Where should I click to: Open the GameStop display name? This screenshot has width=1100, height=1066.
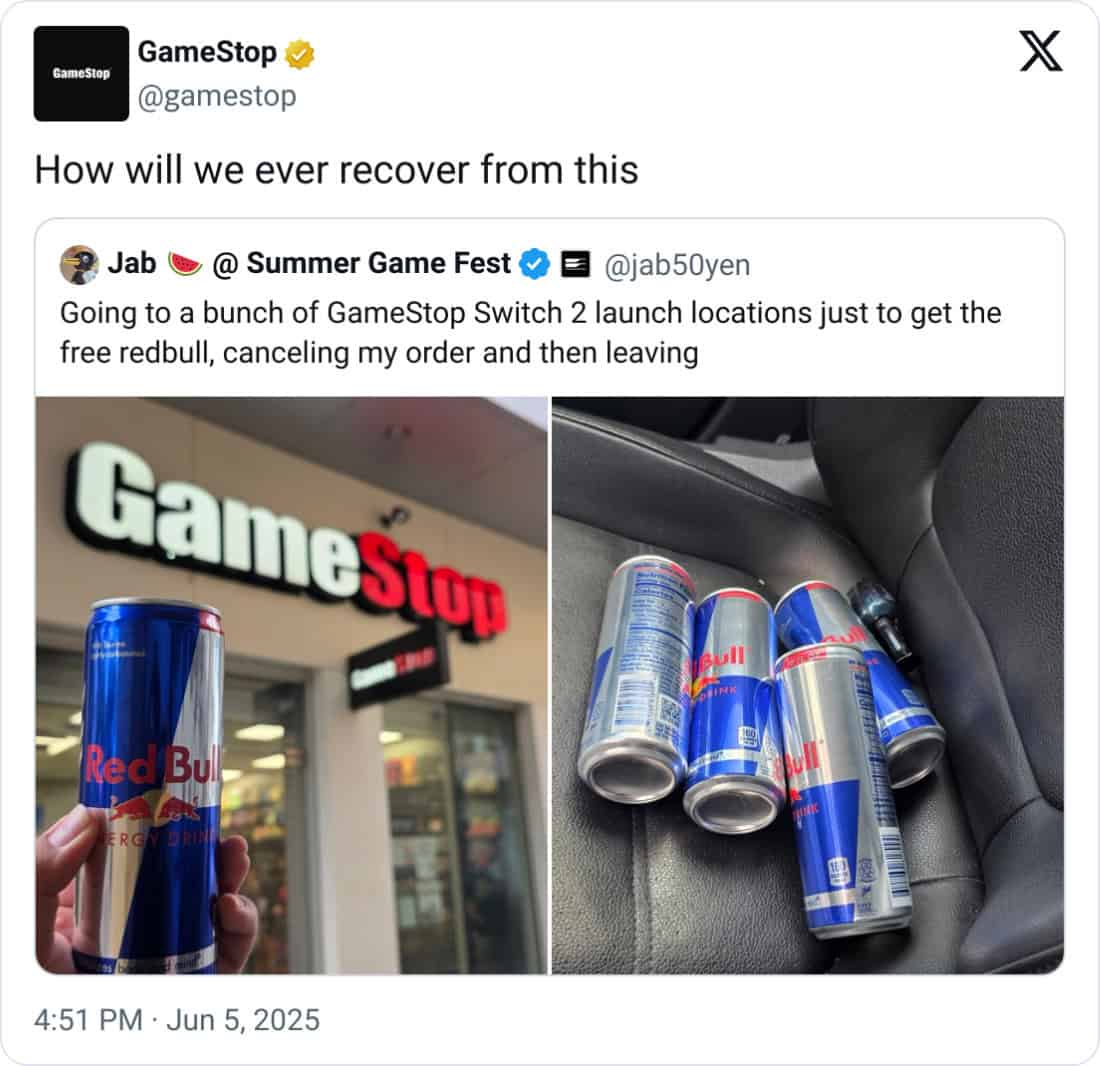click(207, 52)
